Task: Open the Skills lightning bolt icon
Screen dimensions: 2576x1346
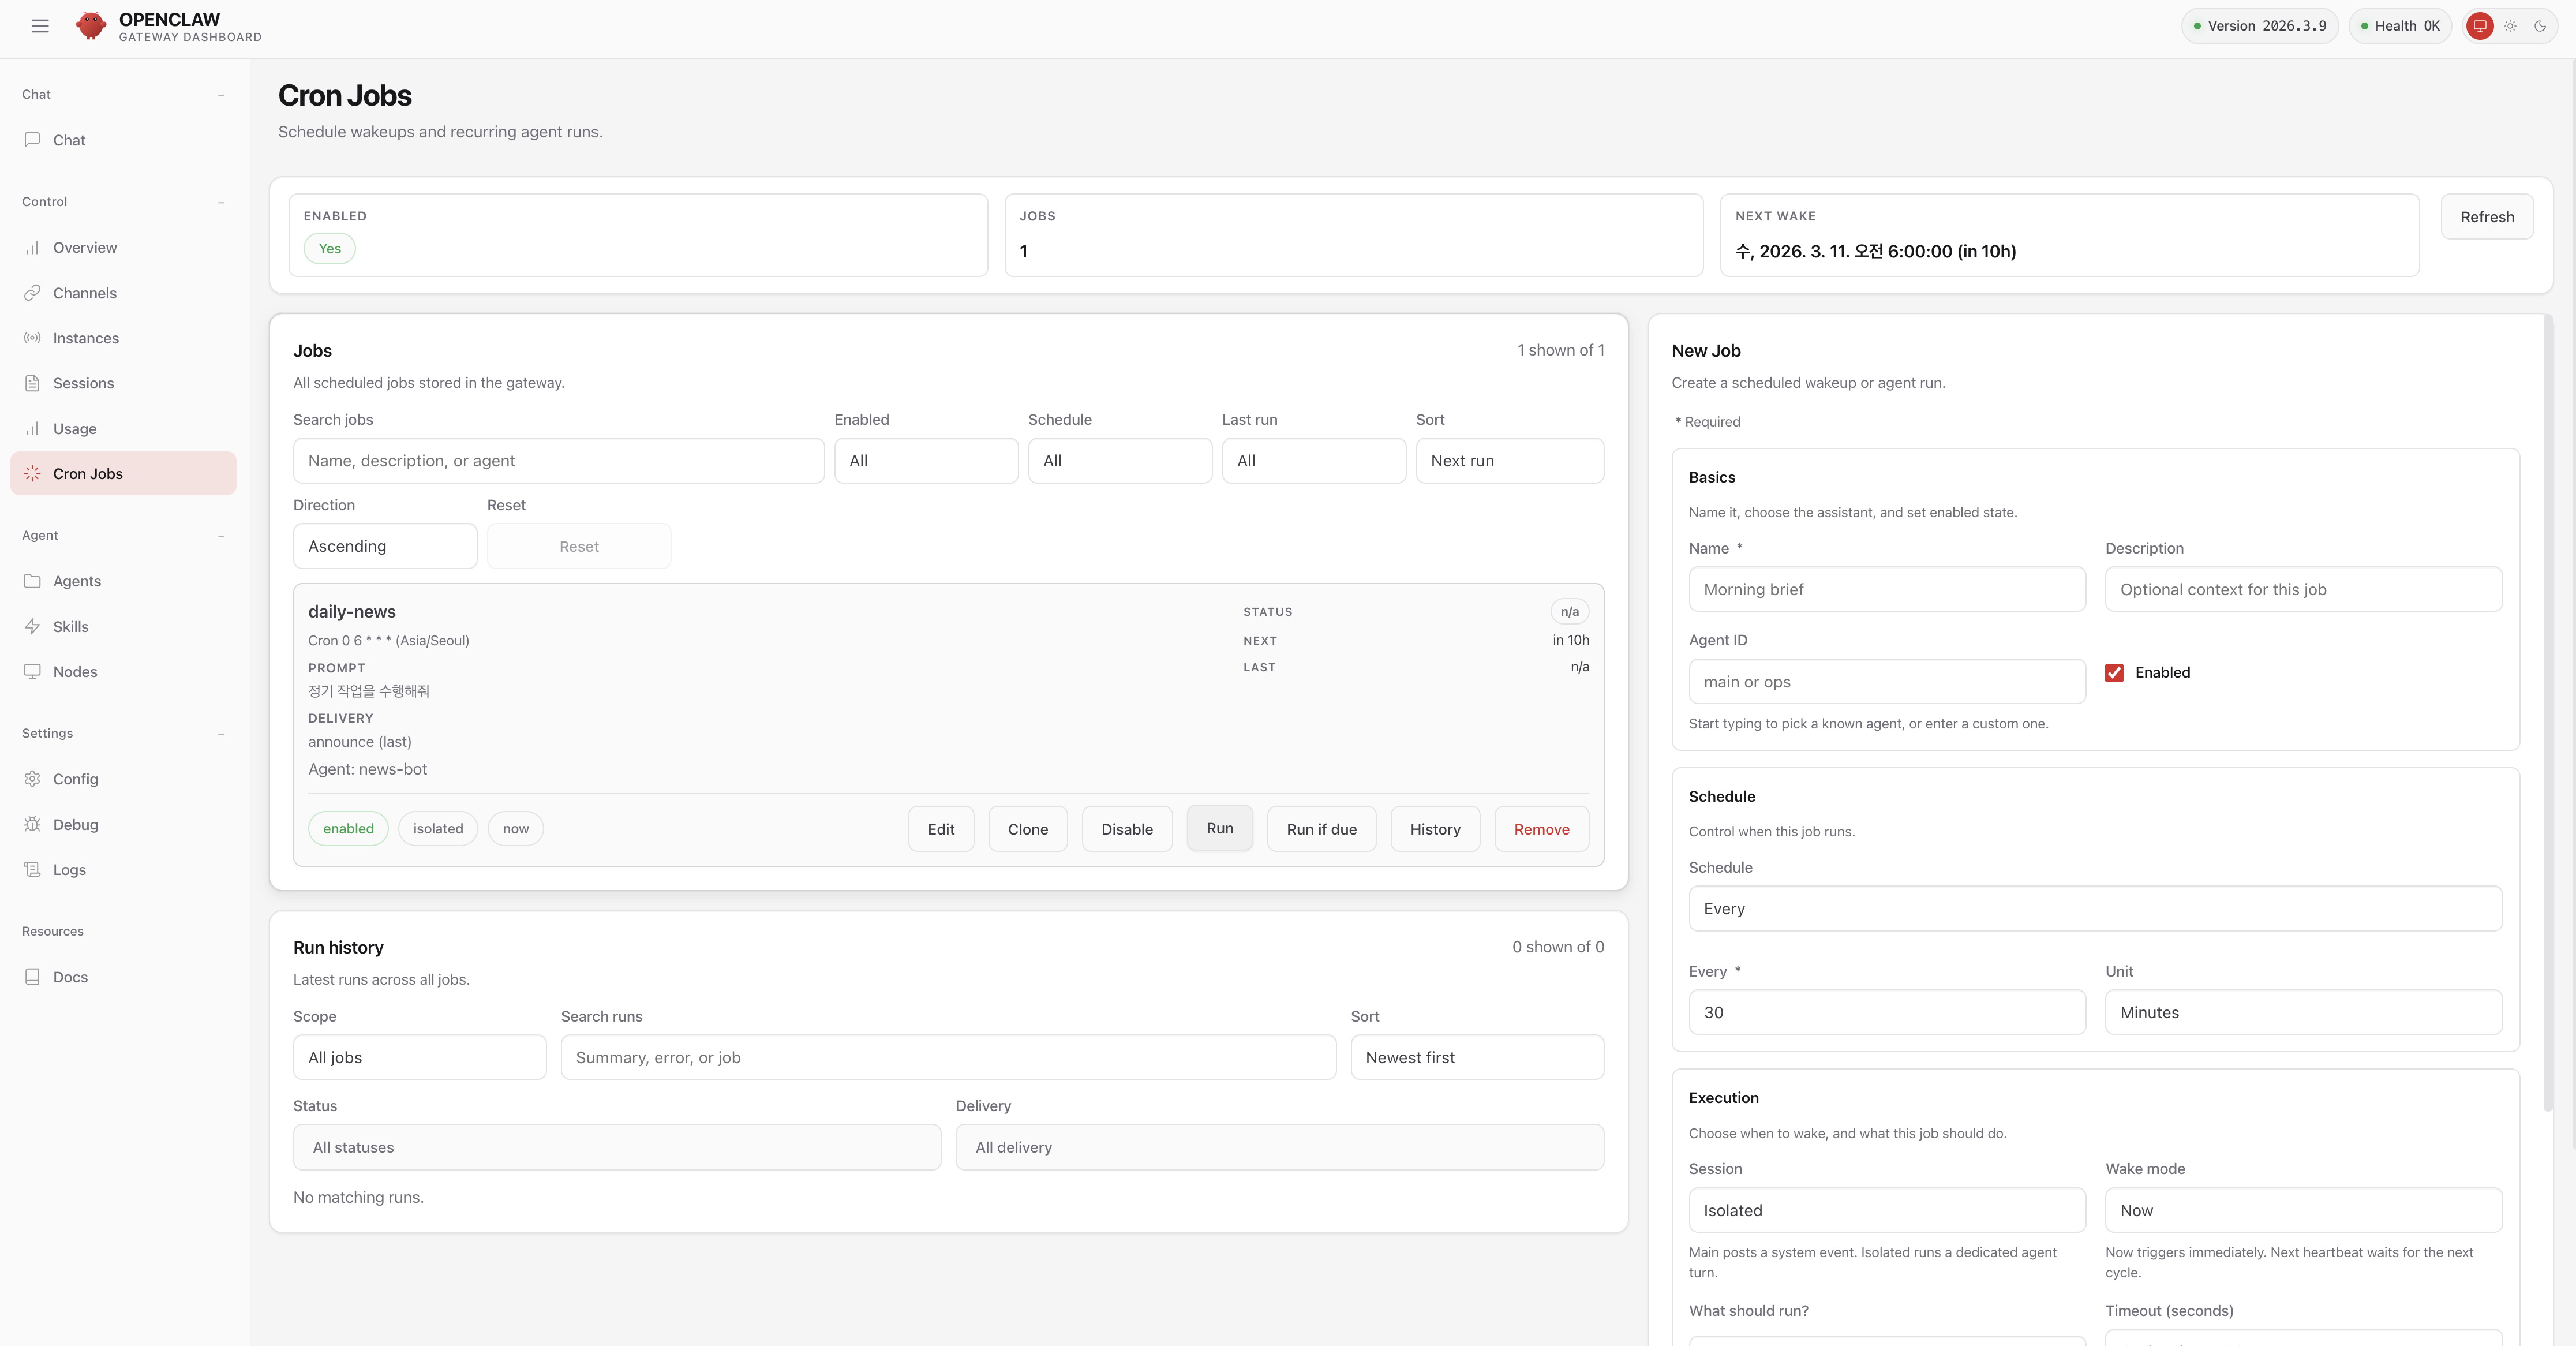Action: tap(32, 626)
